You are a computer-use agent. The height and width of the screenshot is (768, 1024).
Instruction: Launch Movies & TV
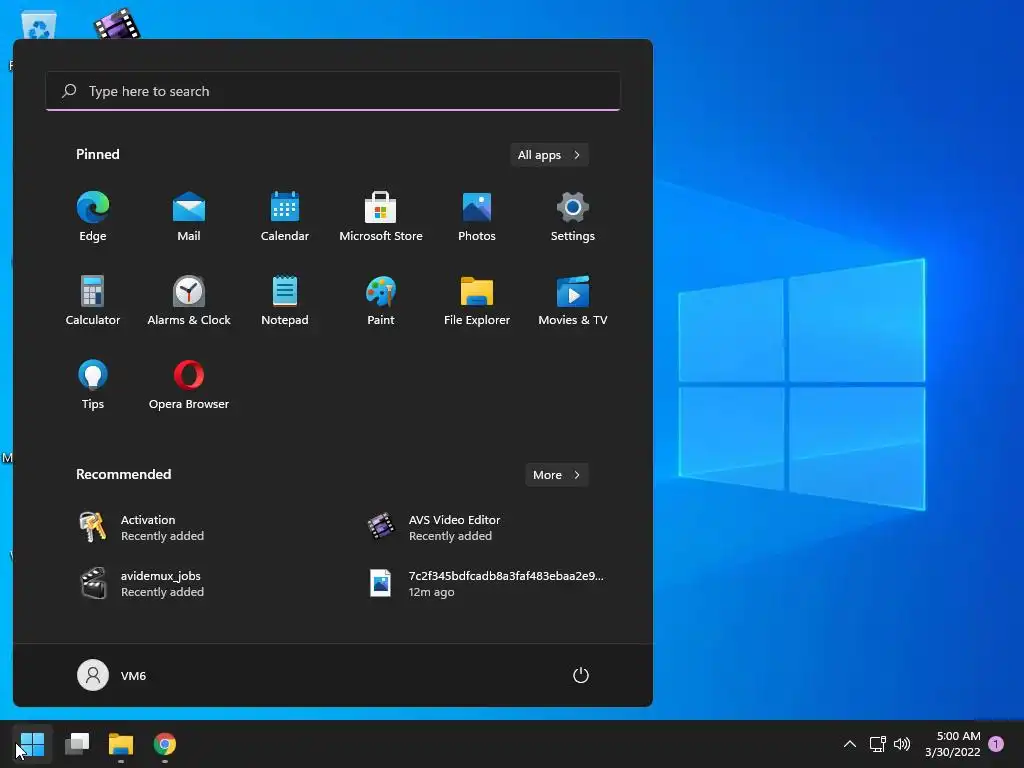573,300
